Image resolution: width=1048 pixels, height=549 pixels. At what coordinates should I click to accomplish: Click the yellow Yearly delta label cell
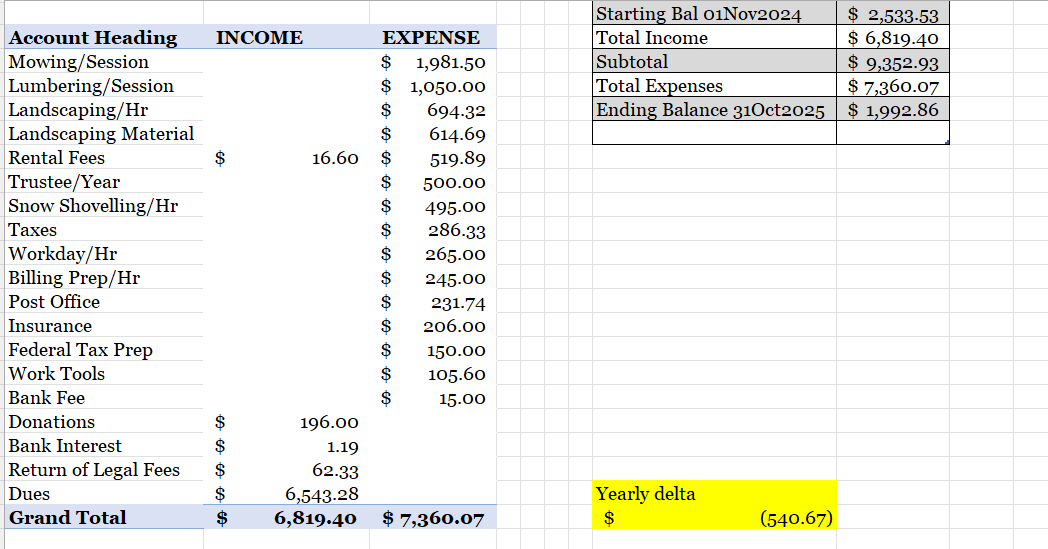tap(714, 494)
